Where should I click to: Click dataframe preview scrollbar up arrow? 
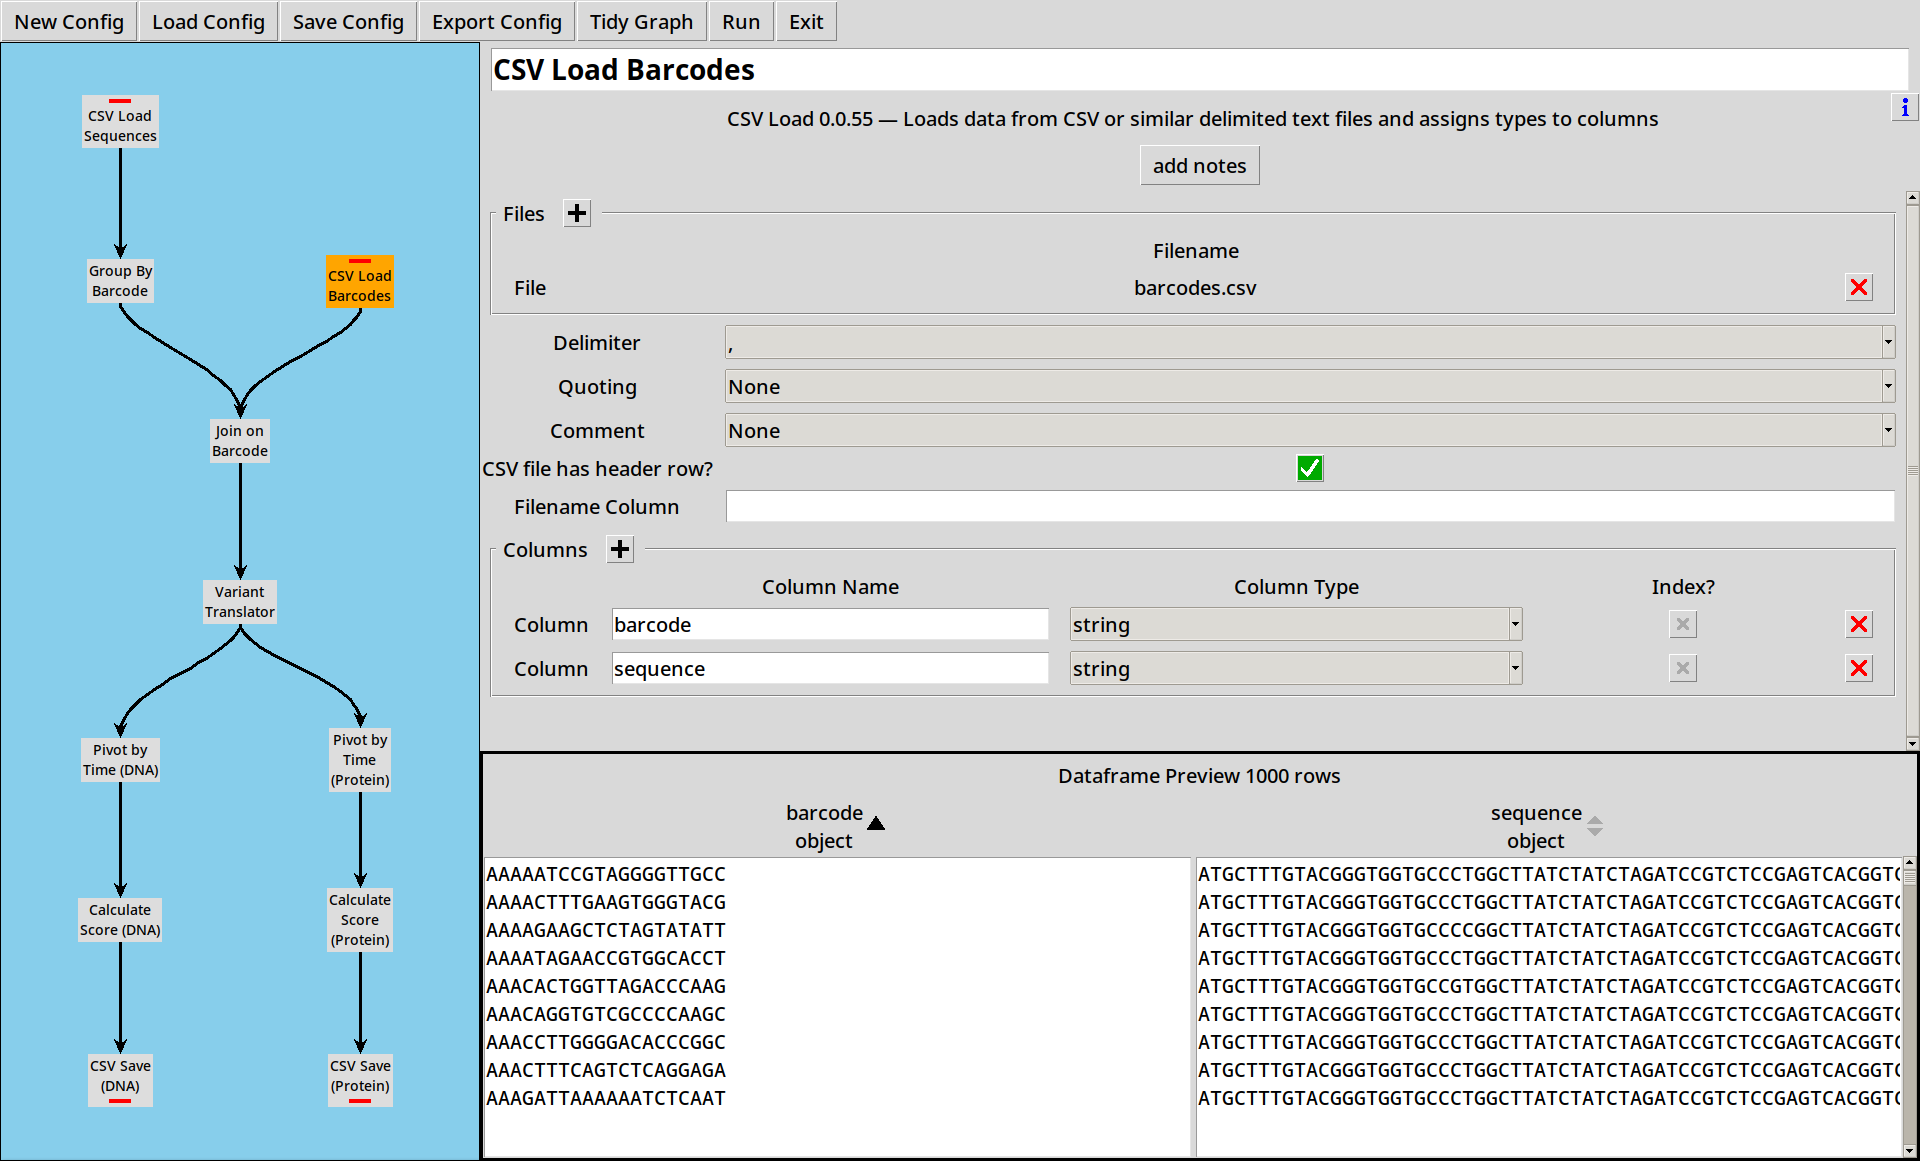coord(1909,862)
